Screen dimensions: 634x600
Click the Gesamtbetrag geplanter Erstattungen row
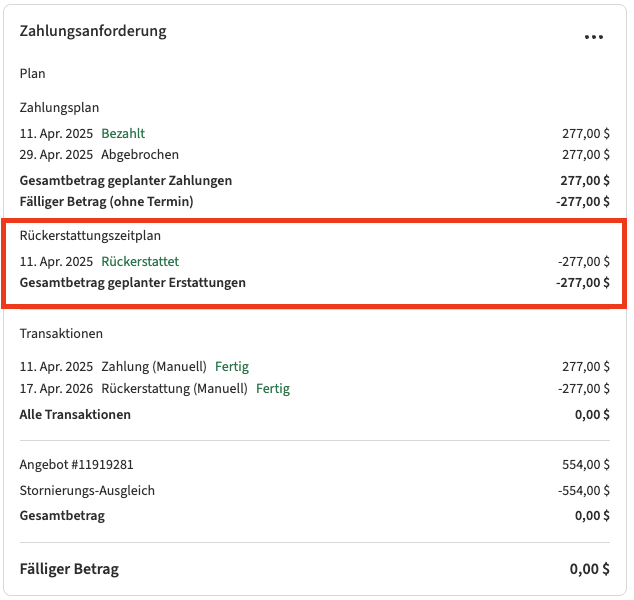pyautogui.click(x=133, y=282)
